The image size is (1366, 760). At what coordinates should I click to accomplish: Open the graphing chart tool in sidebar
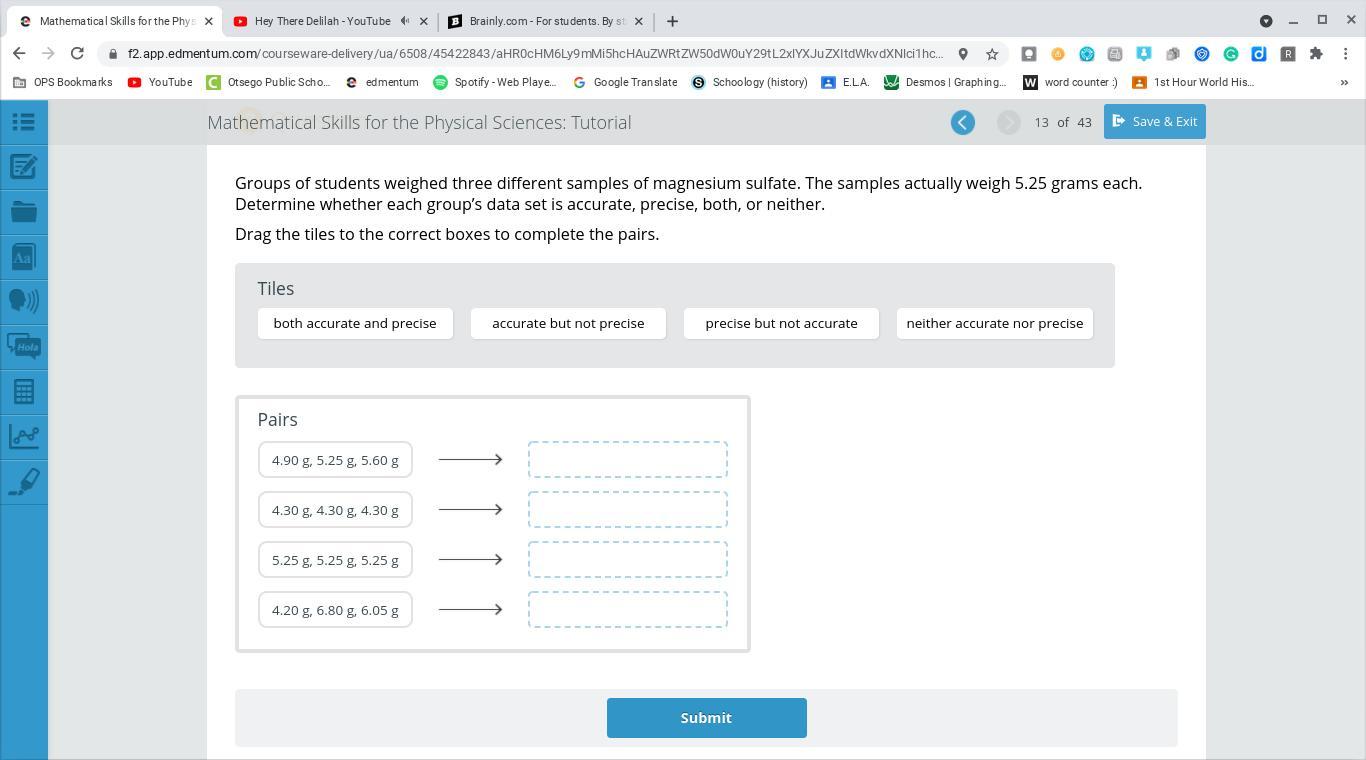pyautogui.click(x=24, y=437)
